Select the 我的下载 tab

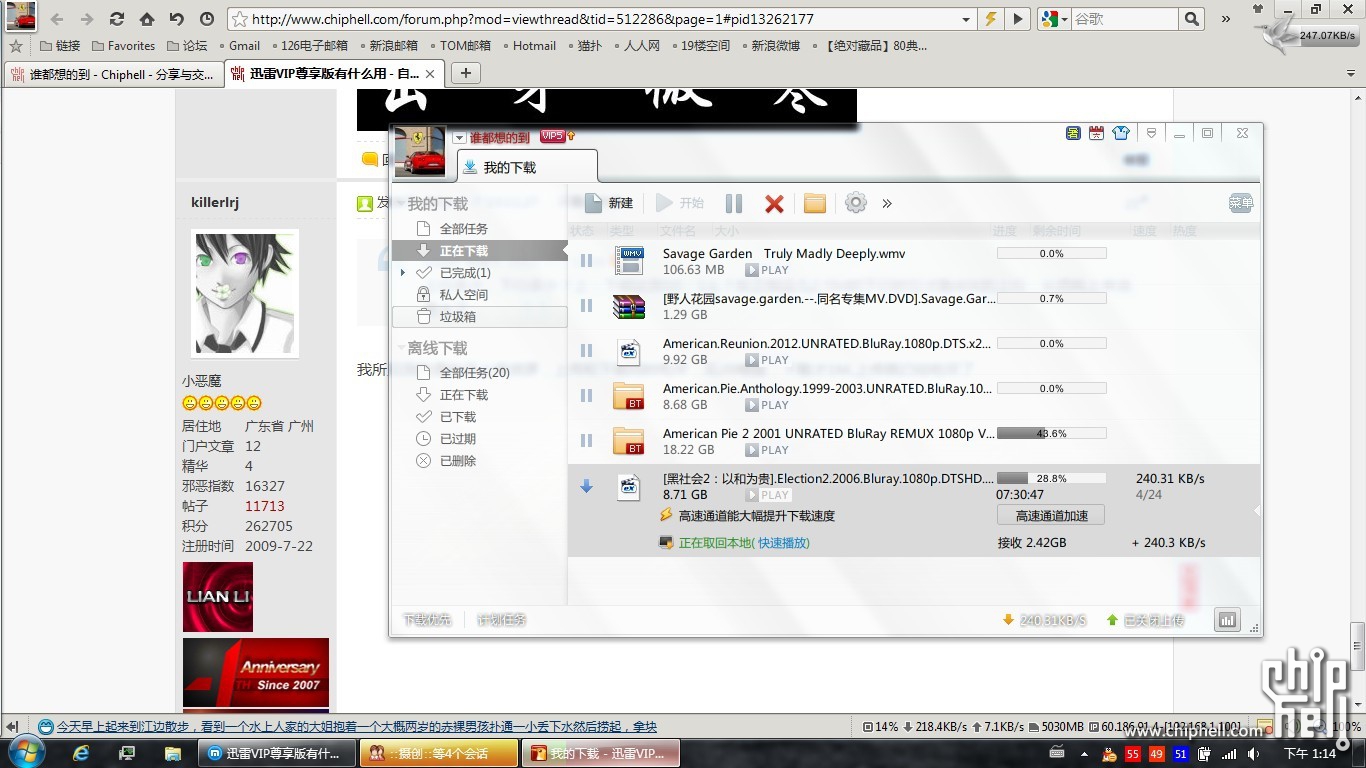[x=527, y=167]
